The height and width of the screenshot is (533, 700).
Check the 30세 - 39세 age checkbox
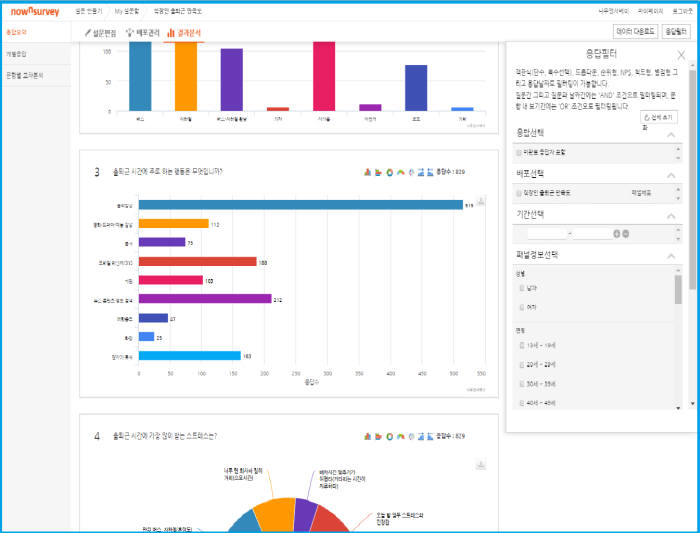[522, 384]
